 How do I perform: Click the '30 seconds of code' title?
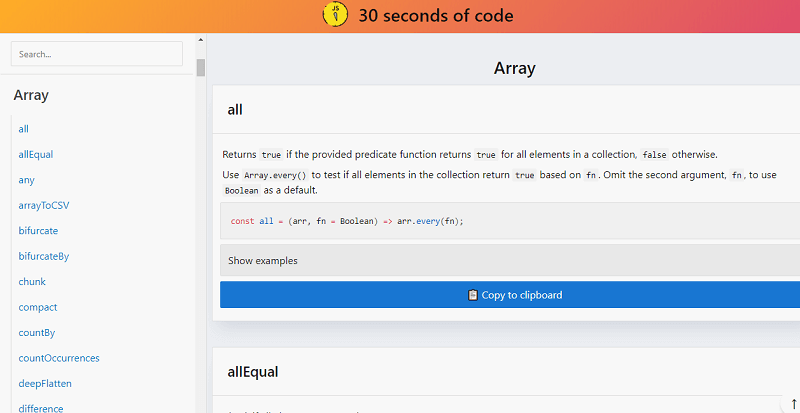click(436, 16)
